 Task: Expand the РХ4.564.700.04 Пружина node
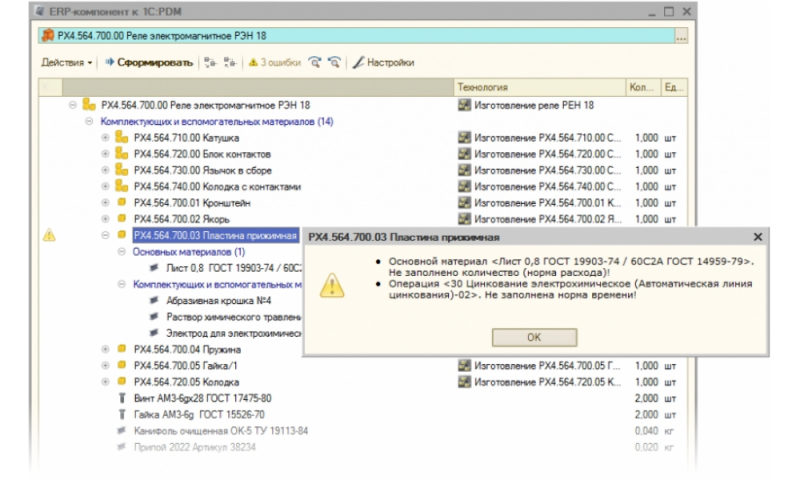(x=106, y=349)
